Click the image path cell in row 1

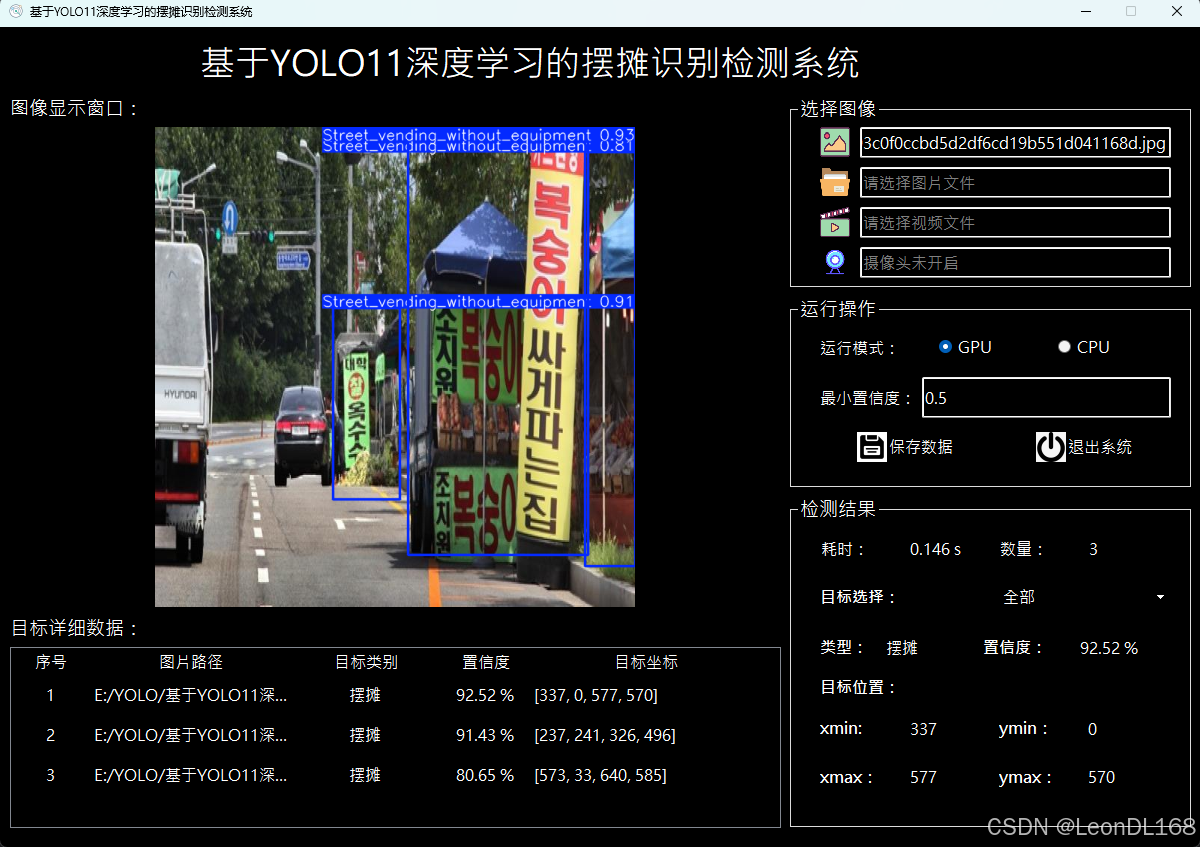point(191,695)
